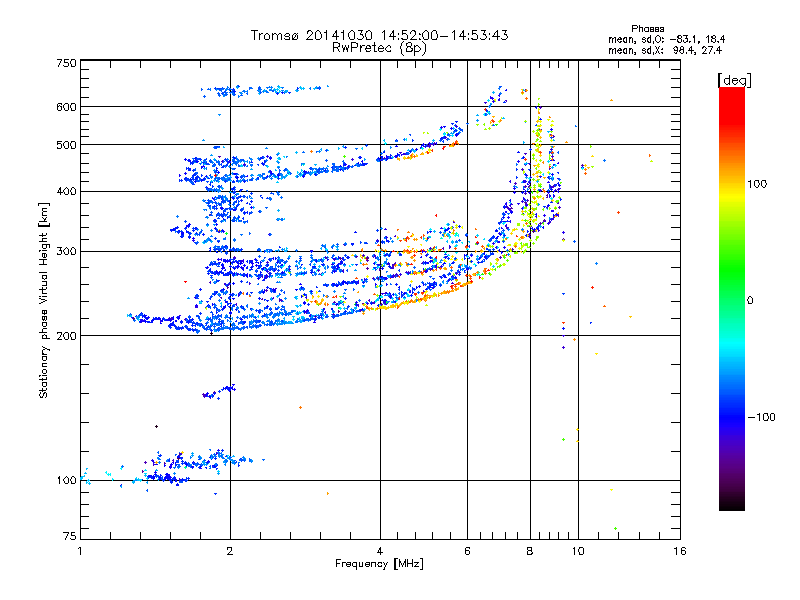Click the x-axis tick label '6'
Image resolution: width=800 pixels, height=600 pixels.
[467, 551]
